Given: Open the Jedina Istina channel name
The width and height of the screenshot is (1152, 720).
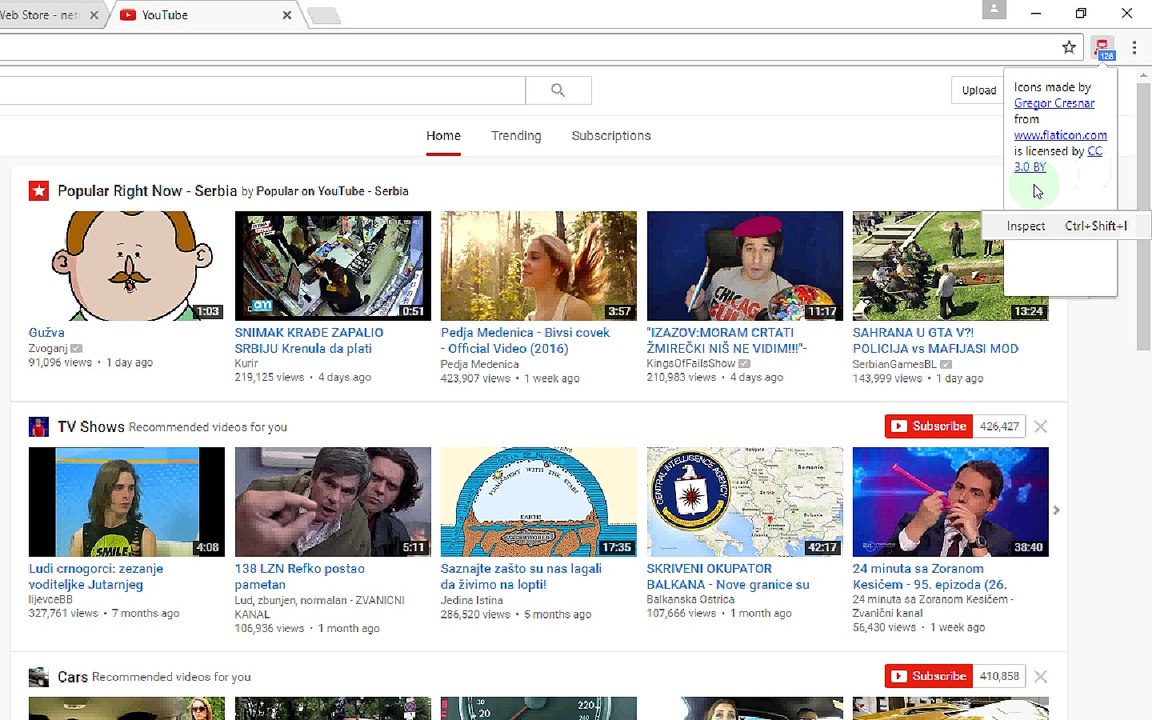Looking at the screenshot, I should [x=472, y=600].
